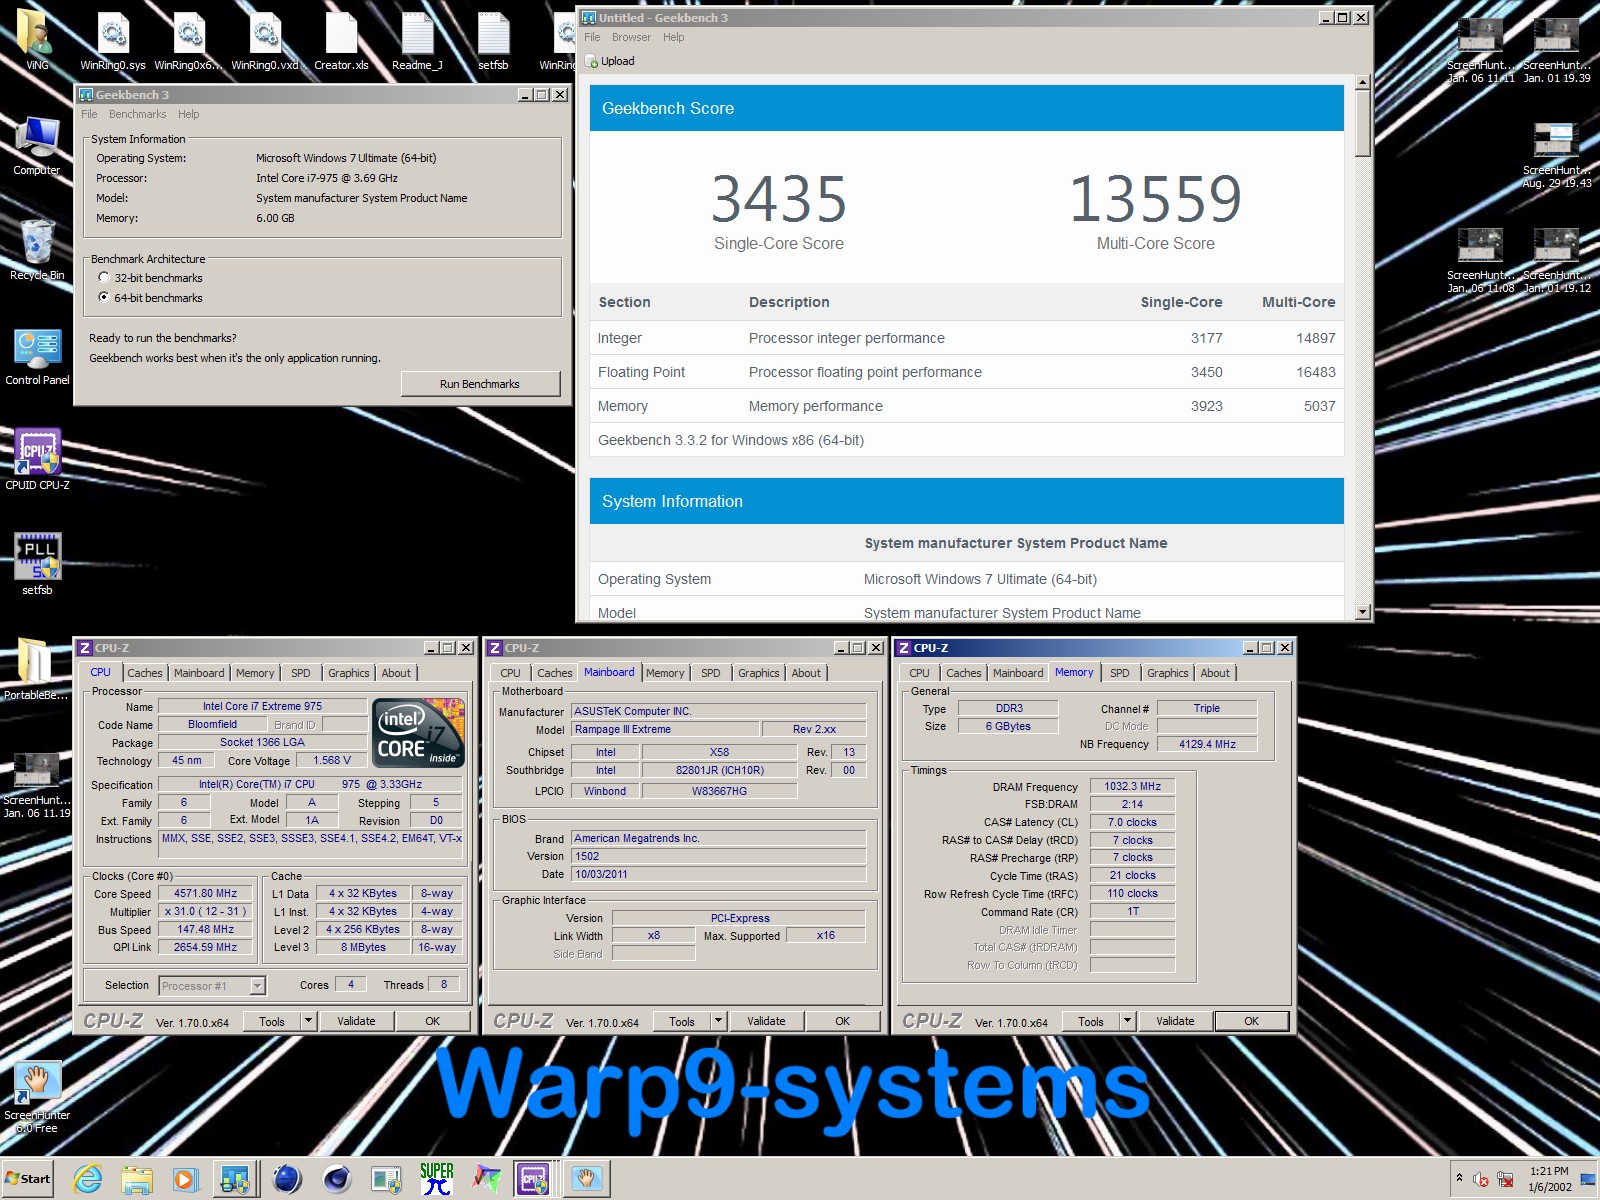Image resolution: width=1600 pixels, height=1200 pixels.
Task: Click Multiplier x 31.0 ( 12 - 31 ) value
Action: [x=206, y=911]
